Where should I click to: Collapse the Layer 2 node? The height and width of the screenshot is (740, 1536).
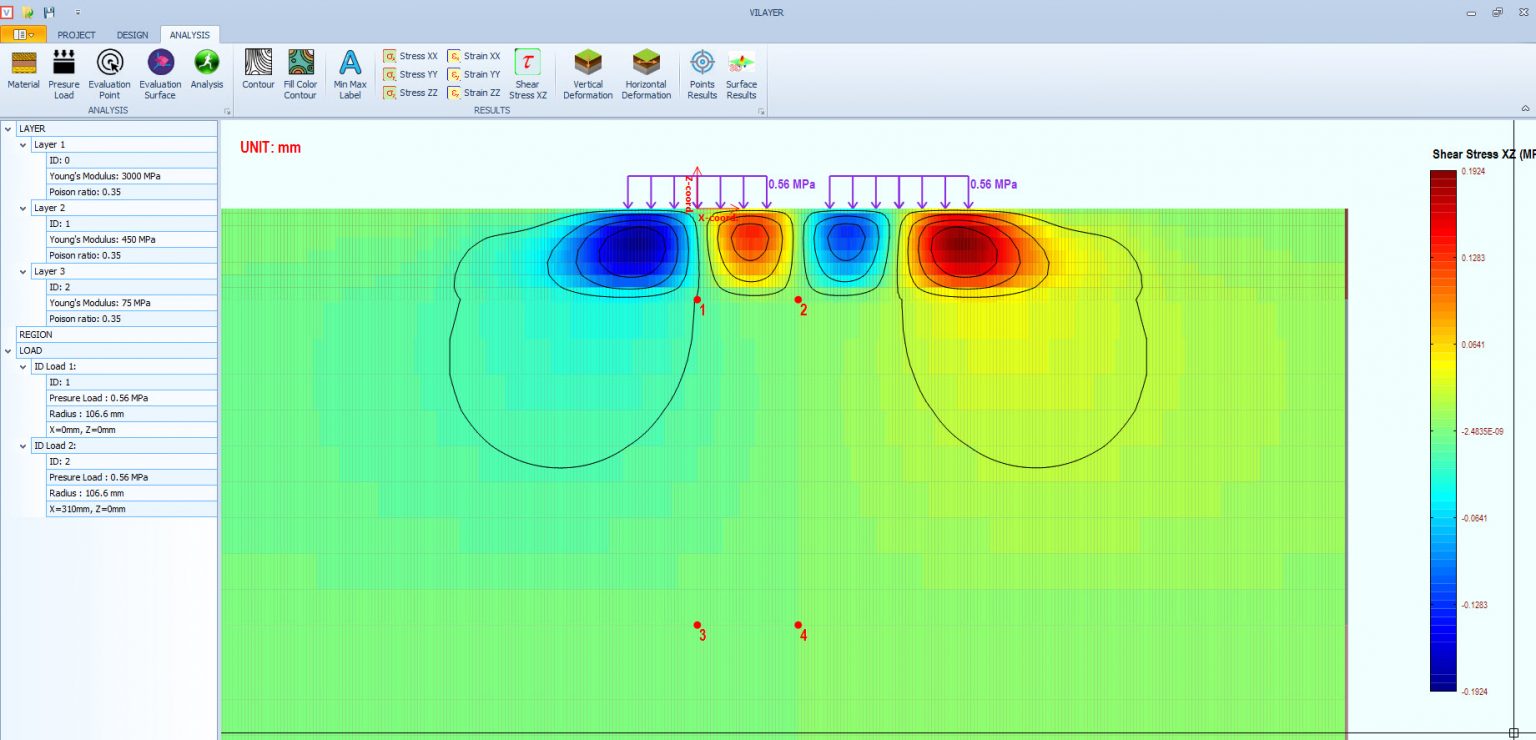coord(23,208)
